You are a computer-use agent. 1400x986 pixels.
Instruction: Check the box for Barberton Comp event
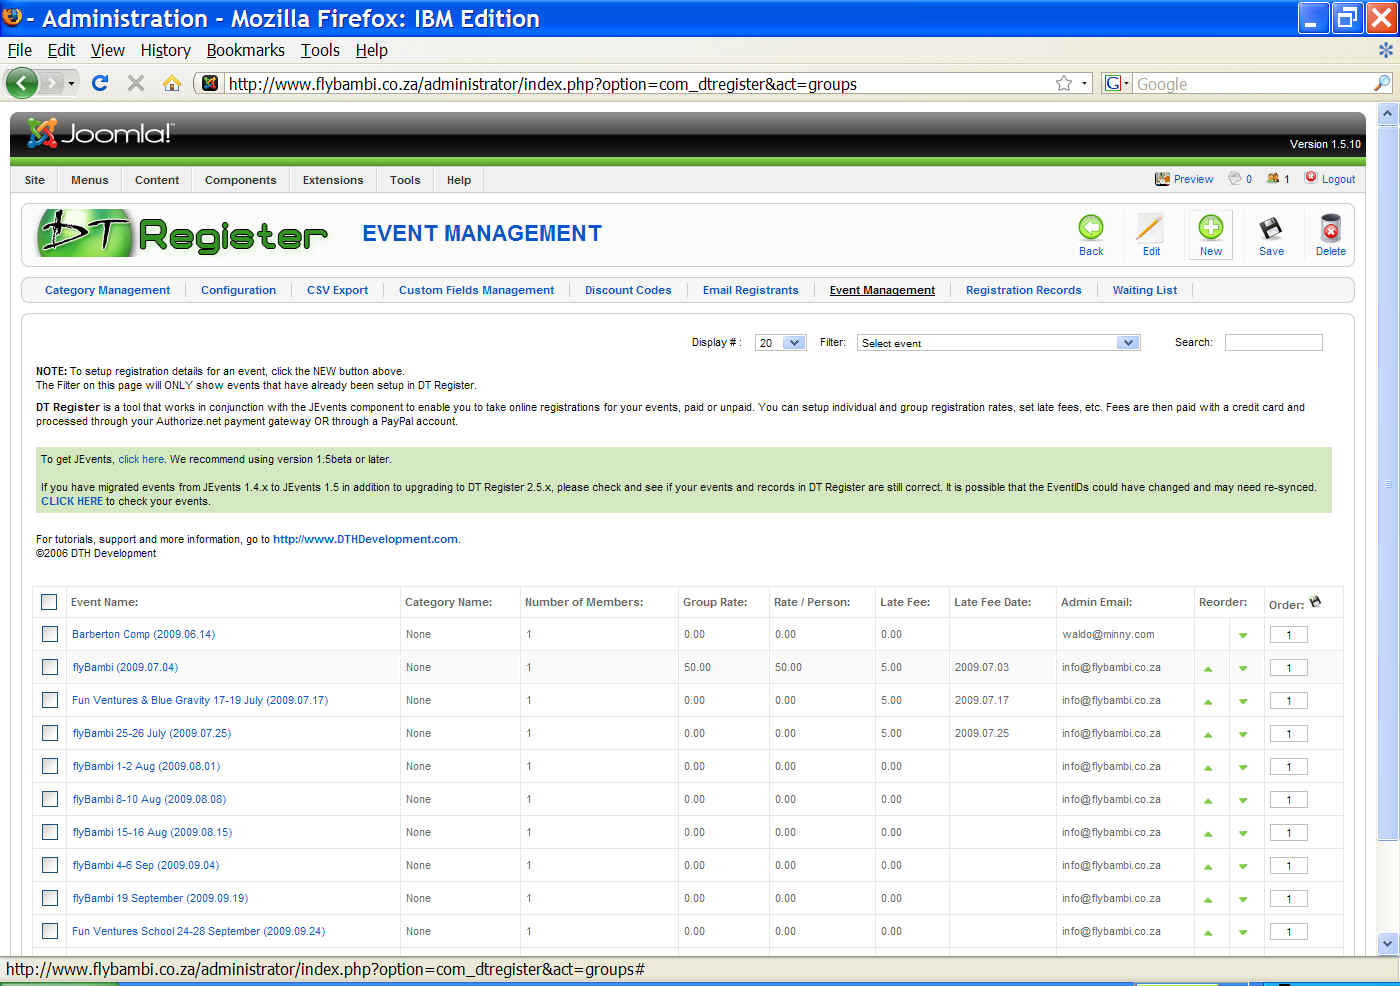pyautogui.click(x=50, y=634)
